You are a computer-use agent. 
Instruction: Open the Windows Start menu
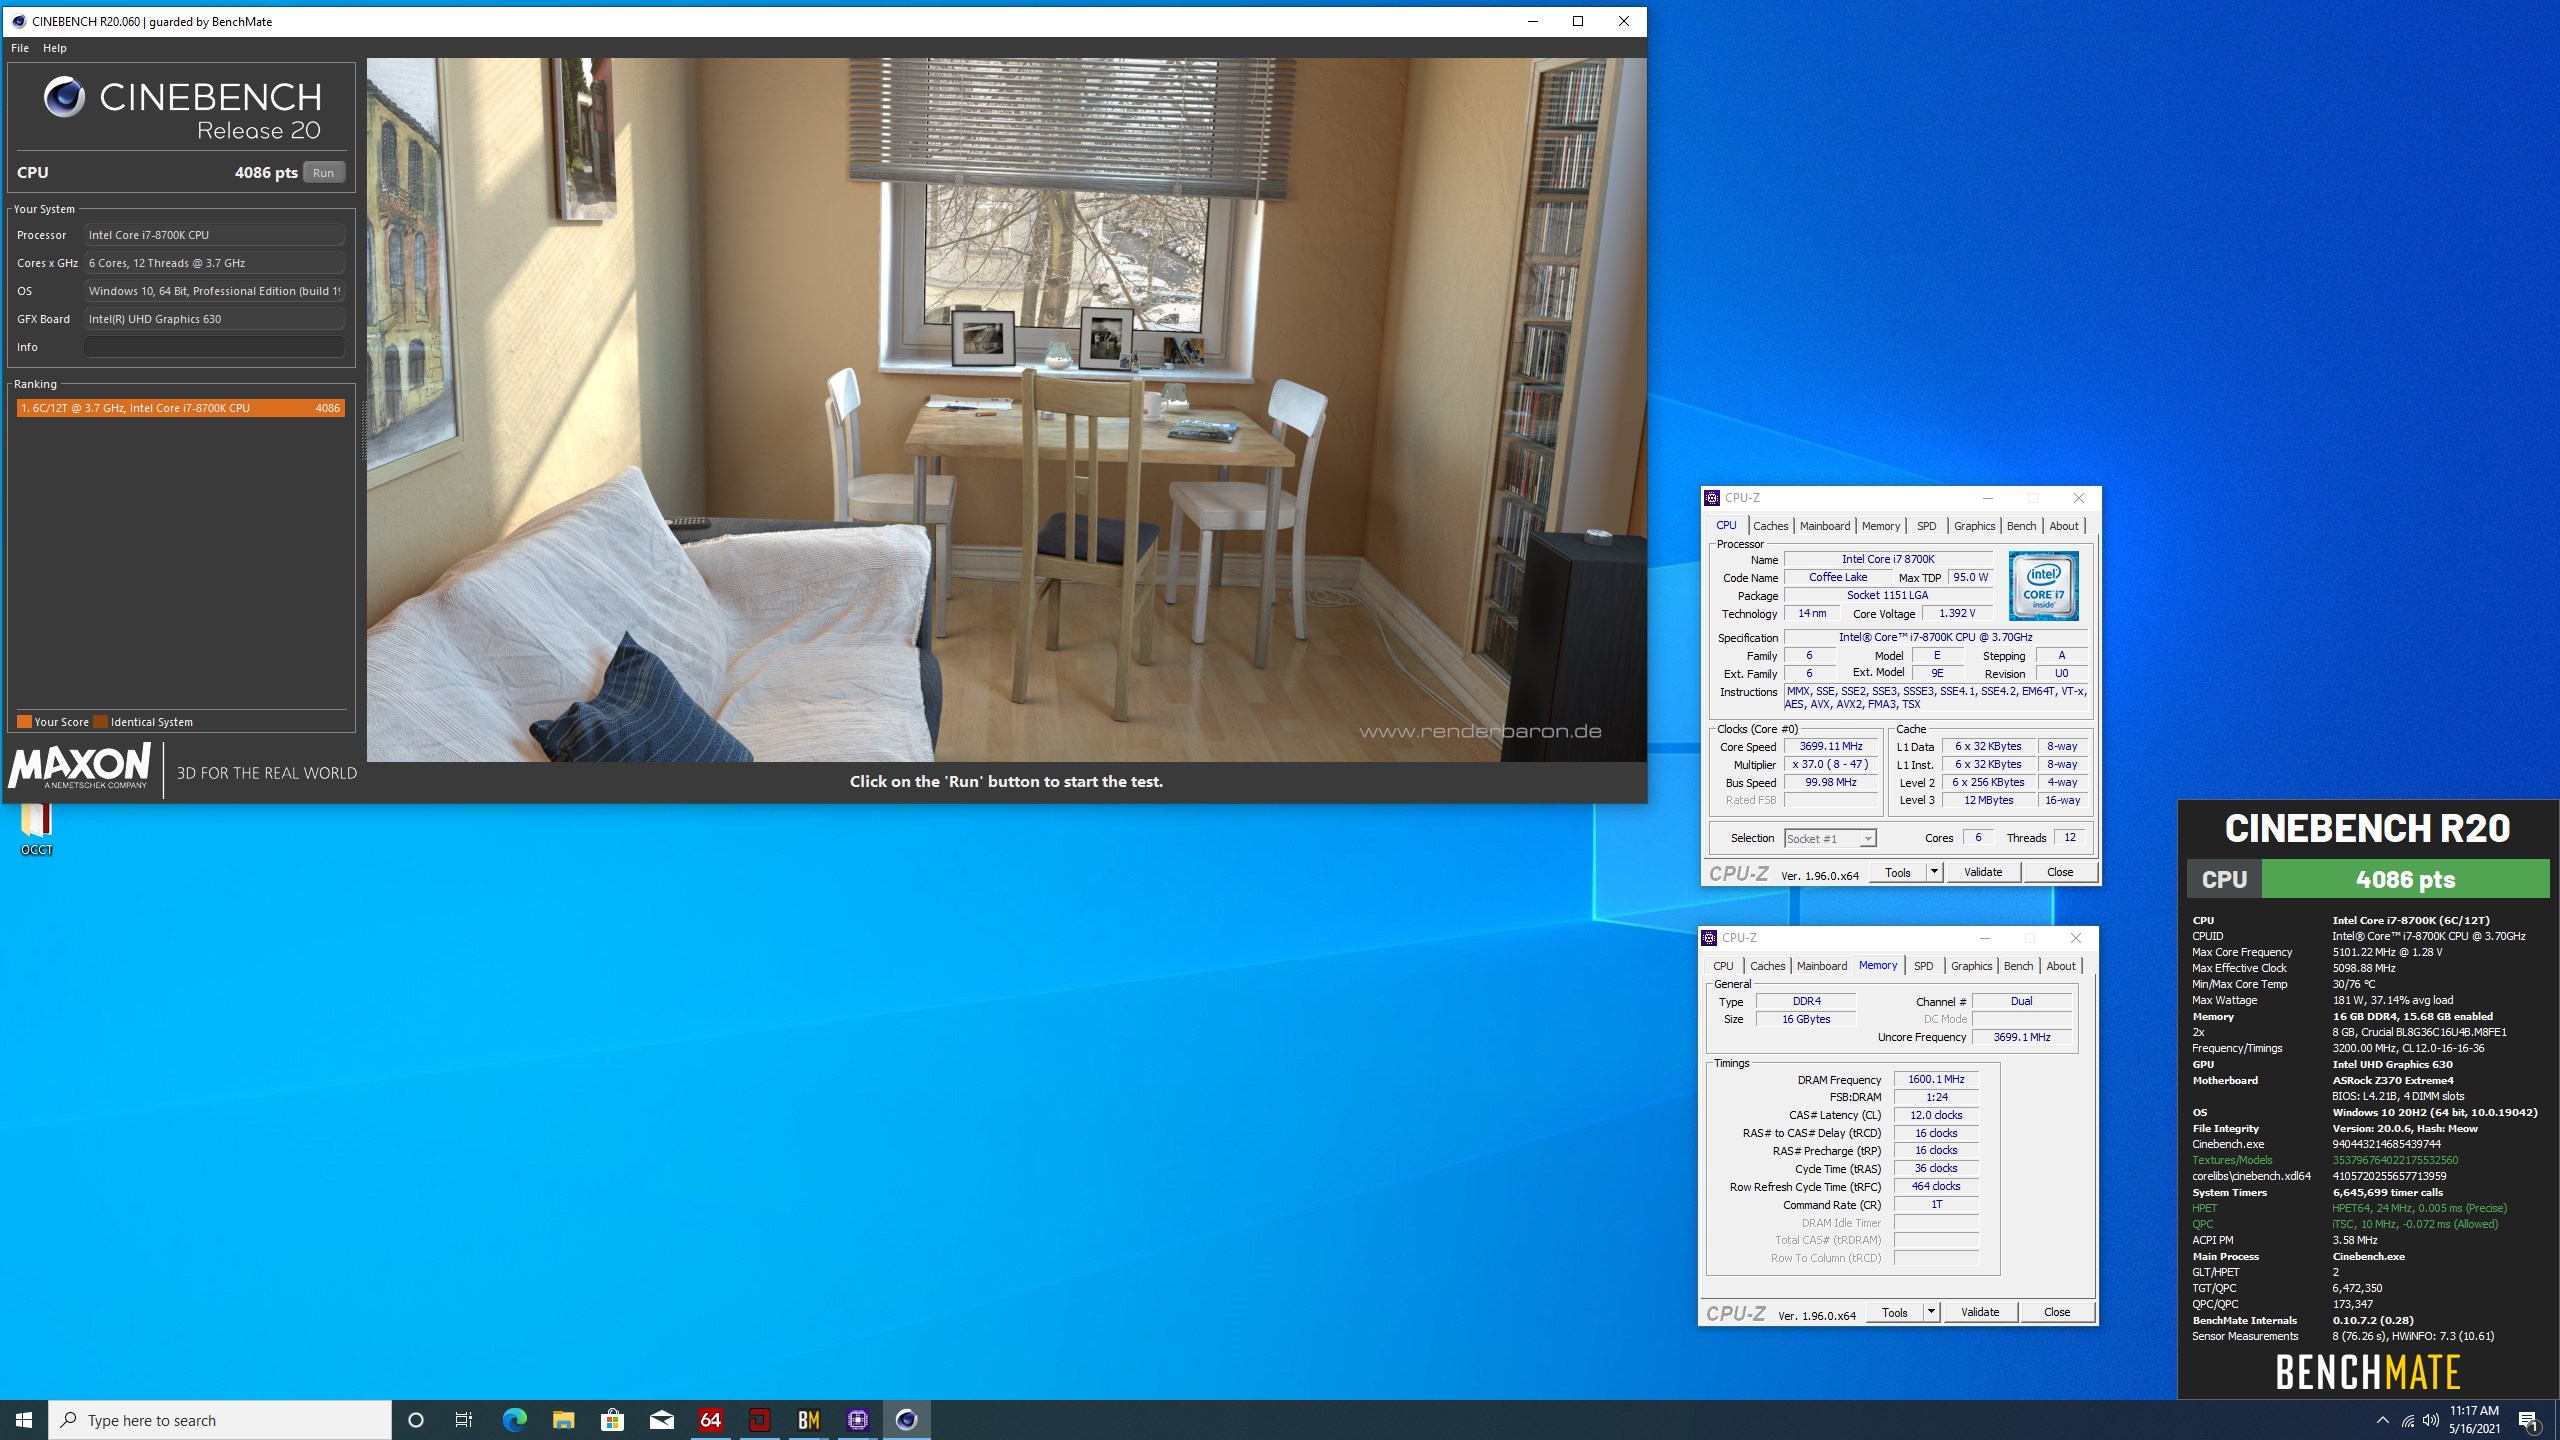pyautogui.click(x=24, y=1420)
